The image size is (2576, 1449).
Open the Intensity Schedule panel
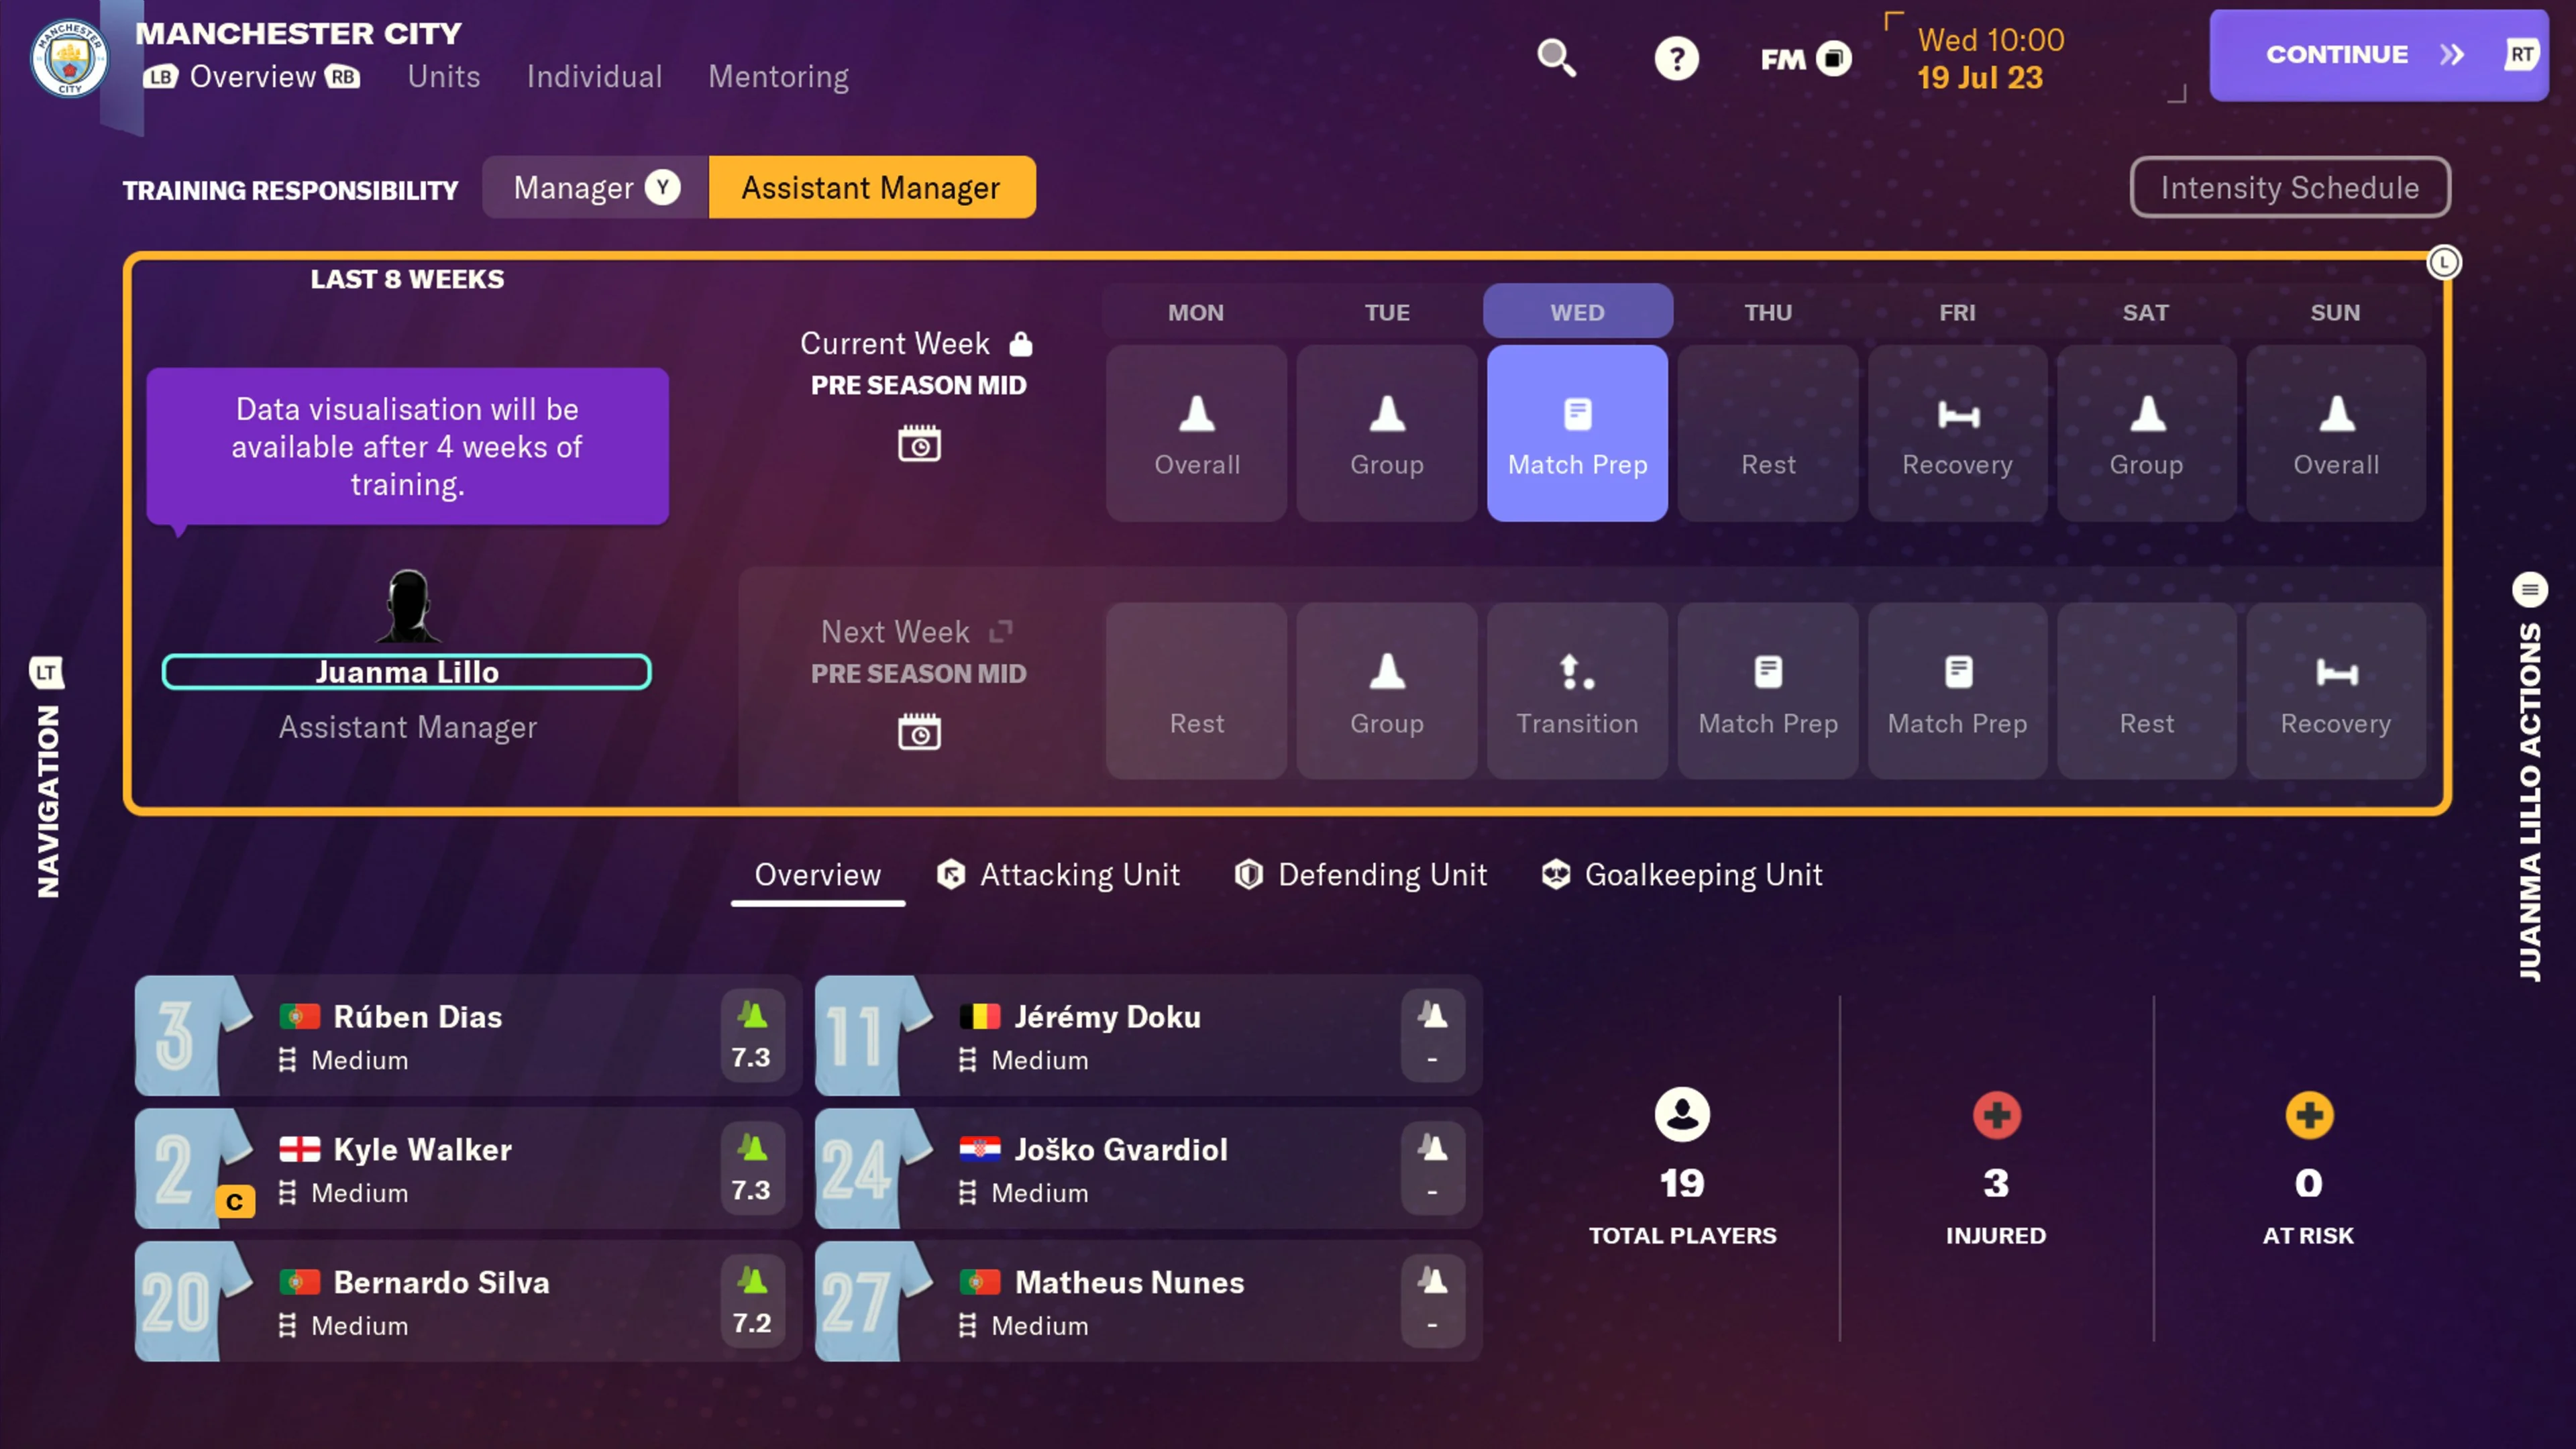pos(2289,187)
